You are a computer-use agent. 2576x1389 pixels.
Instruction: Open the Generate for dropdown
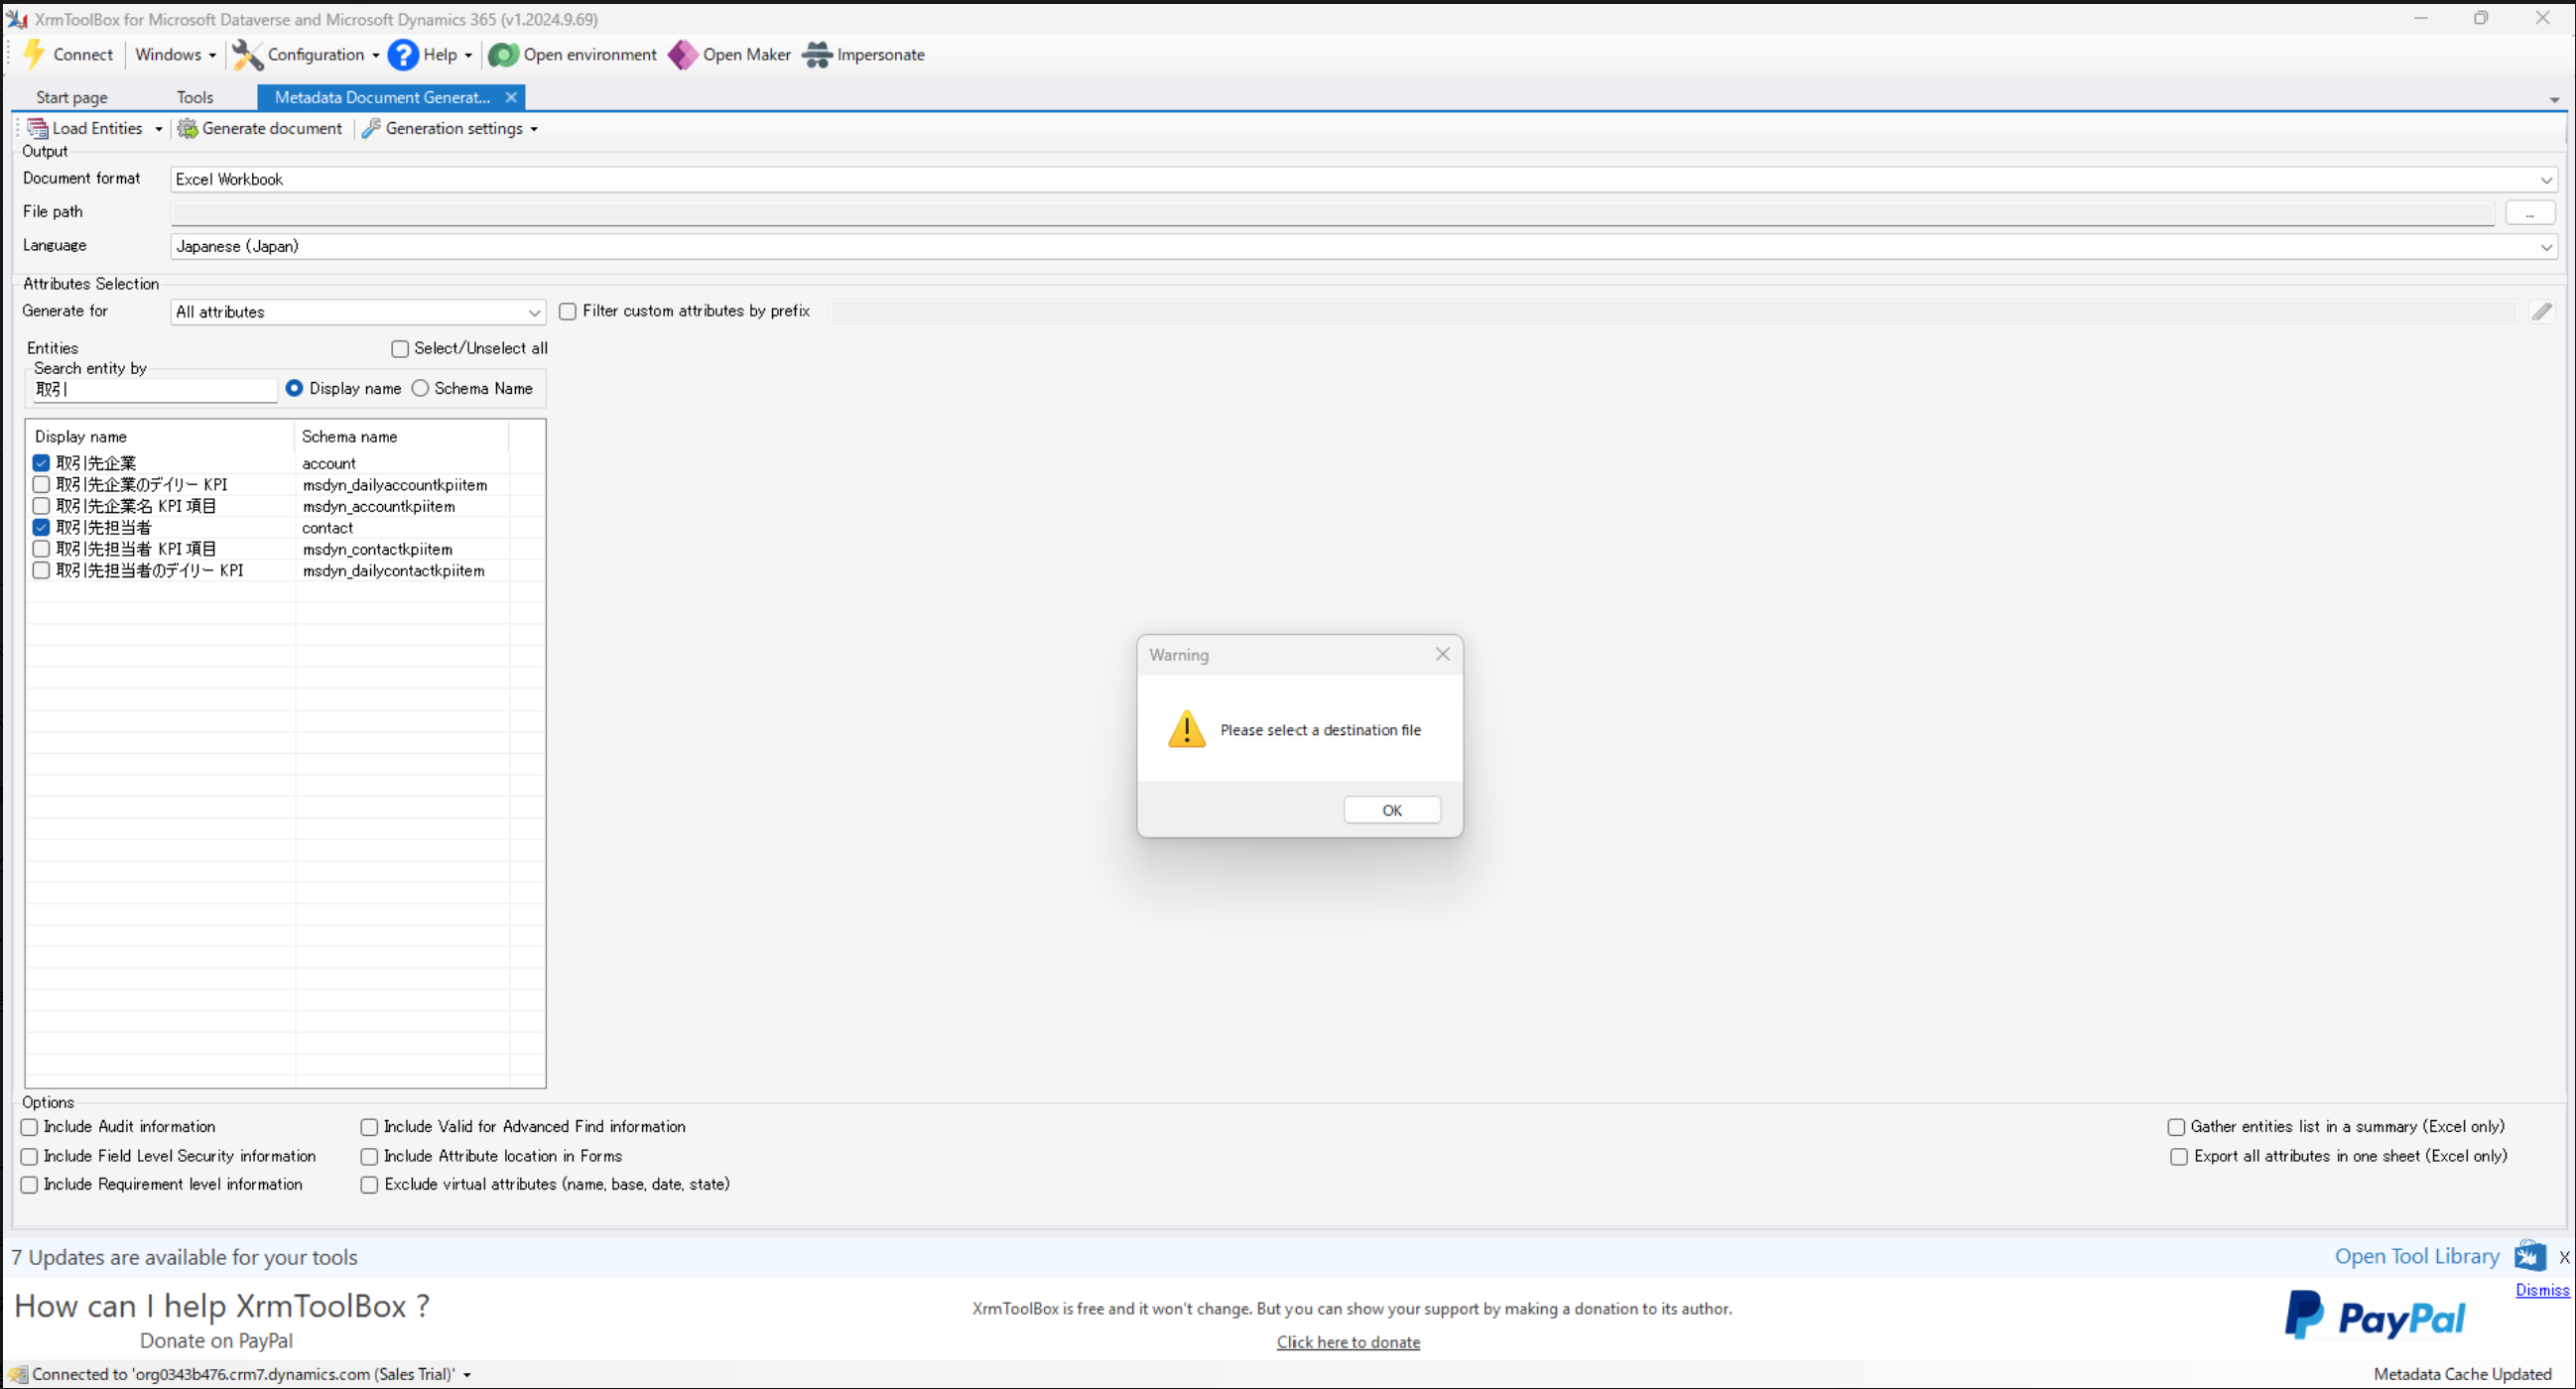click(534, 313)
